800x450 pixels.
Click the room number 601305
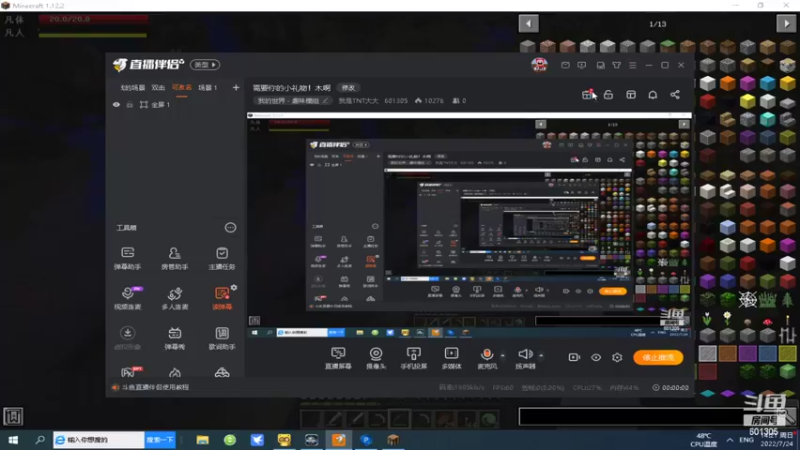pos(396,101)
